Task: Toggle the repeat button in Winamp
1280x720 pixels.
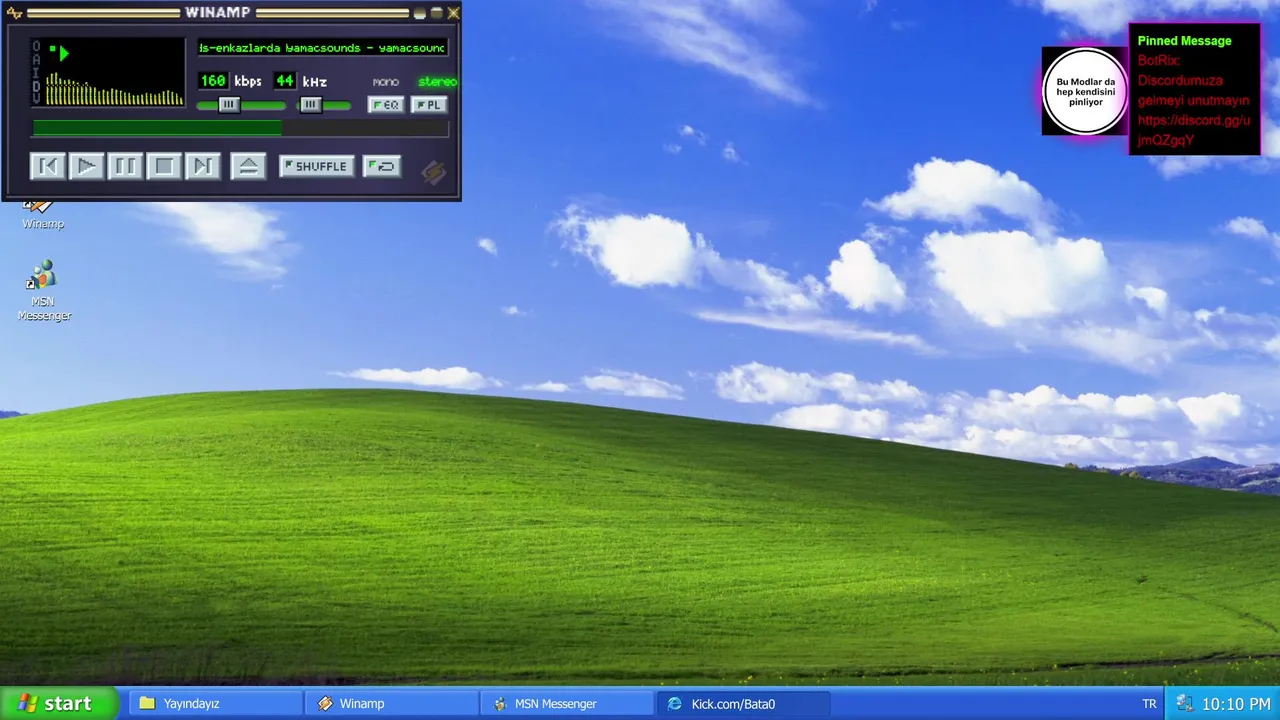Action: pos(382,166)
